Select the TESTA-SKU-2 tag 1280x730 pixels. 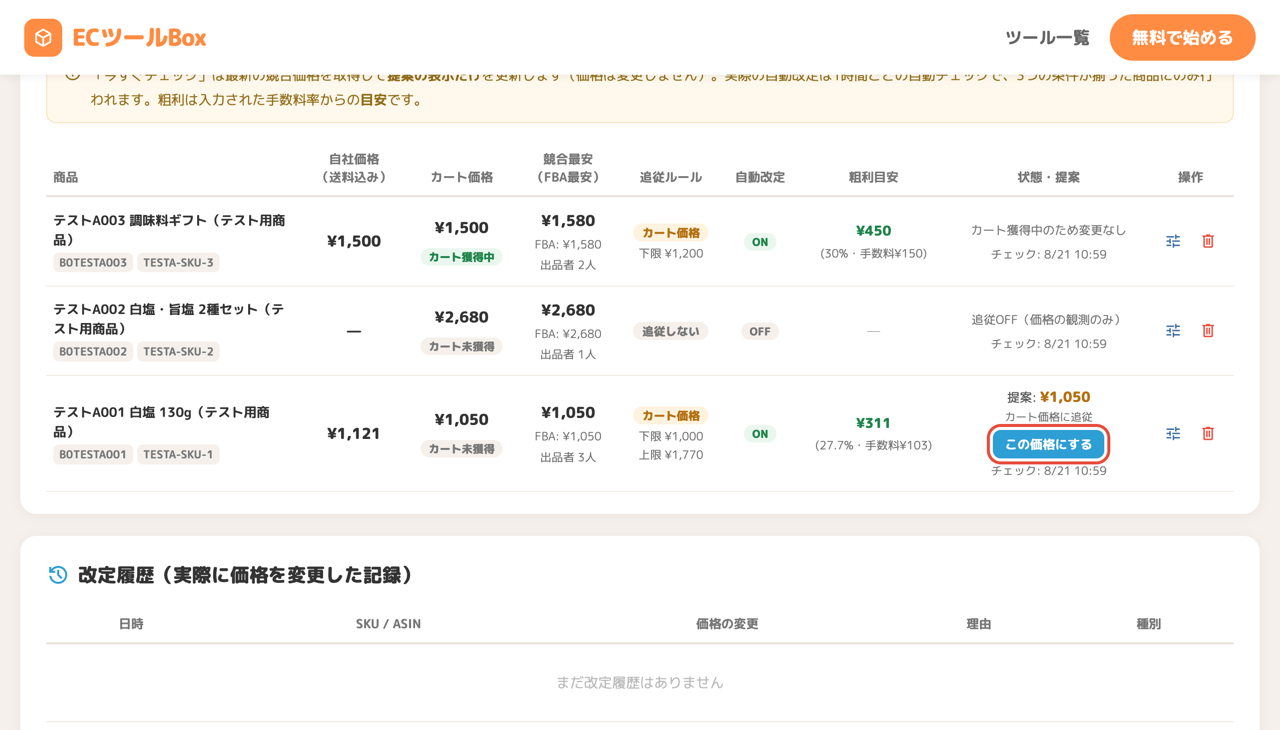tap(178, 352)
